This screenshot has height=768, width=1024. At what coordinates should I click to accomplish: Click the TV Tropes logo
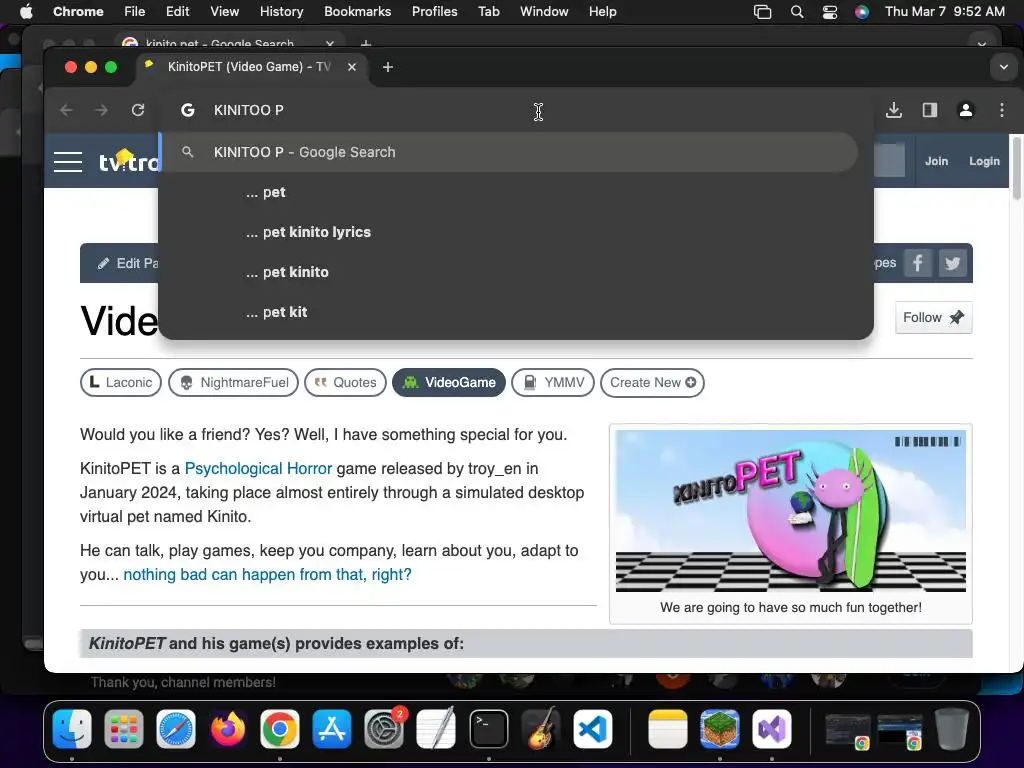click(x=129, y=161)
